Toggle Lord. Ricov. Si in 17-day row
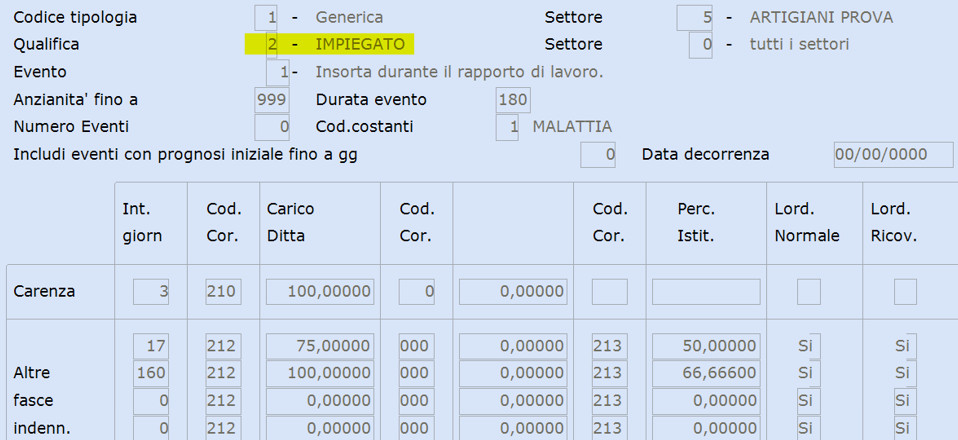This screenshot has height=440, width=958. pyautogui.click(x=905, y=346)
